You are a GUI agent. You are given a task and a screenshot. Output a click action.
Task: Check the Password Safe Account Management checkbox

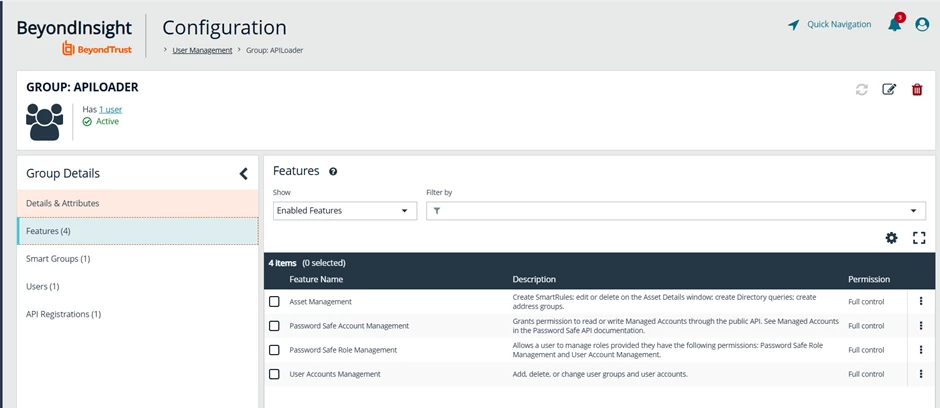point(274,326)
